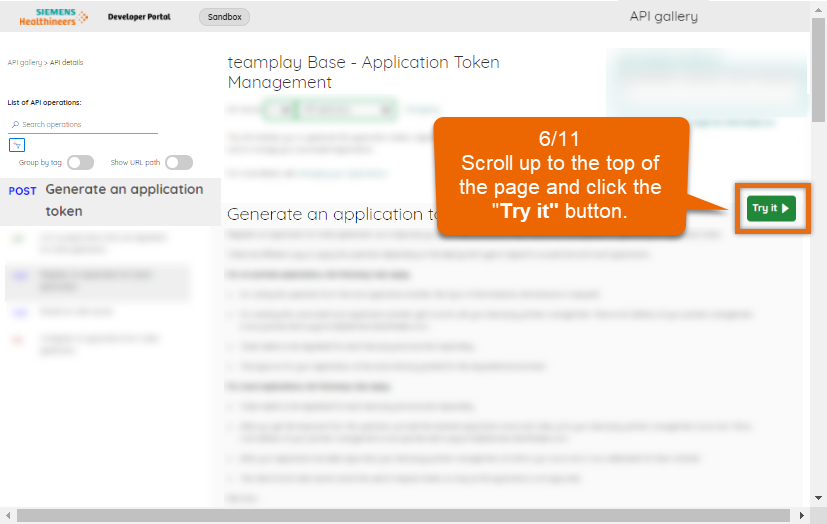The width and height of the screenshot is (827, 524).
Task: Enable the Group by tag toggle
Action: (80, 163)
